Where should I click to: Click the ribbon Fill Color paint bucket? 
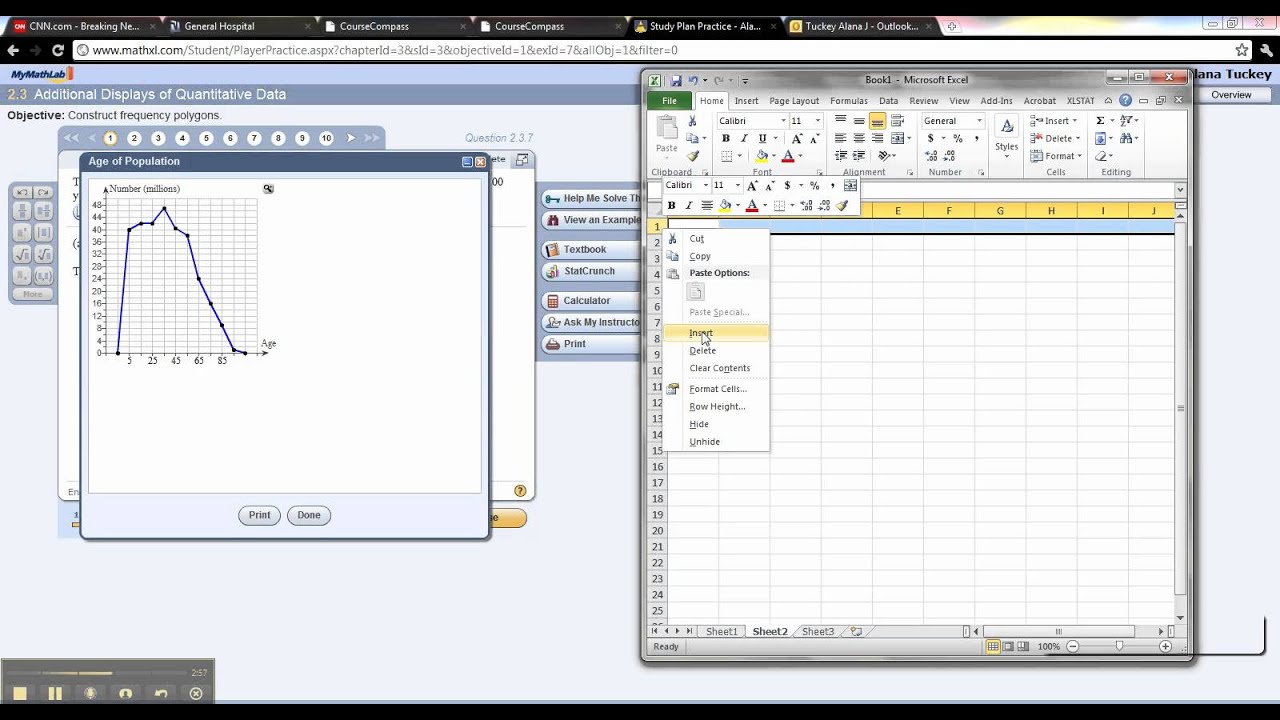[x=762, y=156]
